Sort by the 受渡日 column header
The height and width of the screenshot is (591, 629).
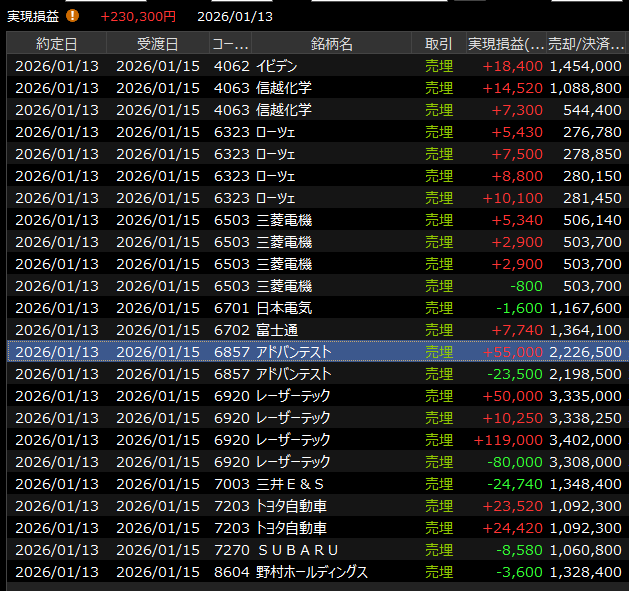coord(157,44)
